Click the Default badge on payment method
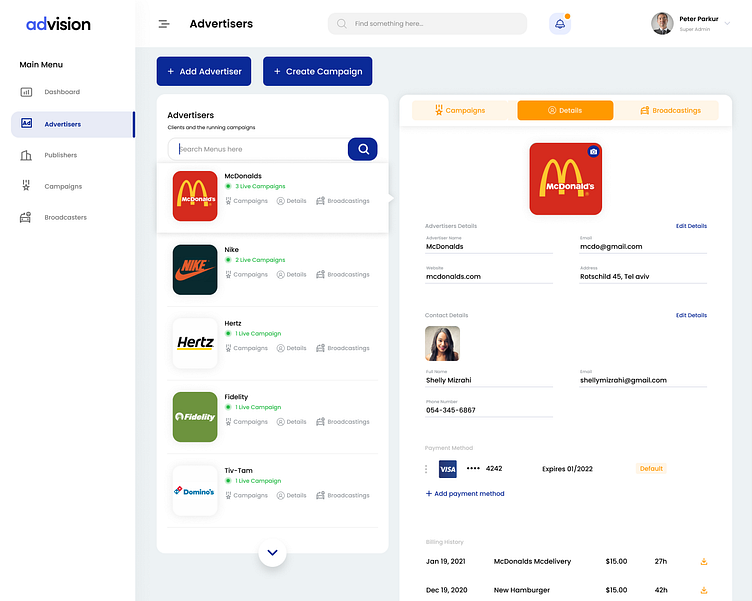The width and height of the screenshot is (752, 601). point(651,469)
